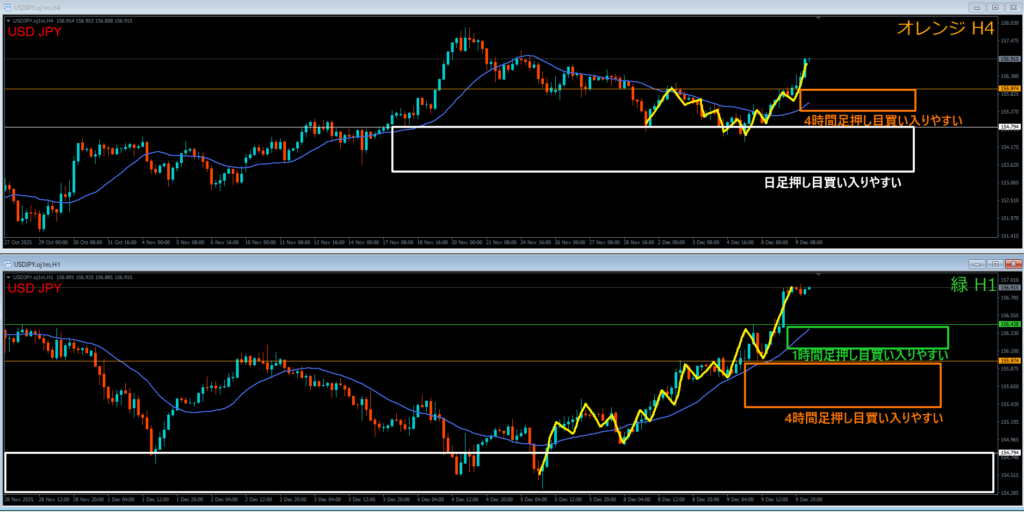
Task: Minimize the USDJPY H4 chart window
Action: pos(977,7)
